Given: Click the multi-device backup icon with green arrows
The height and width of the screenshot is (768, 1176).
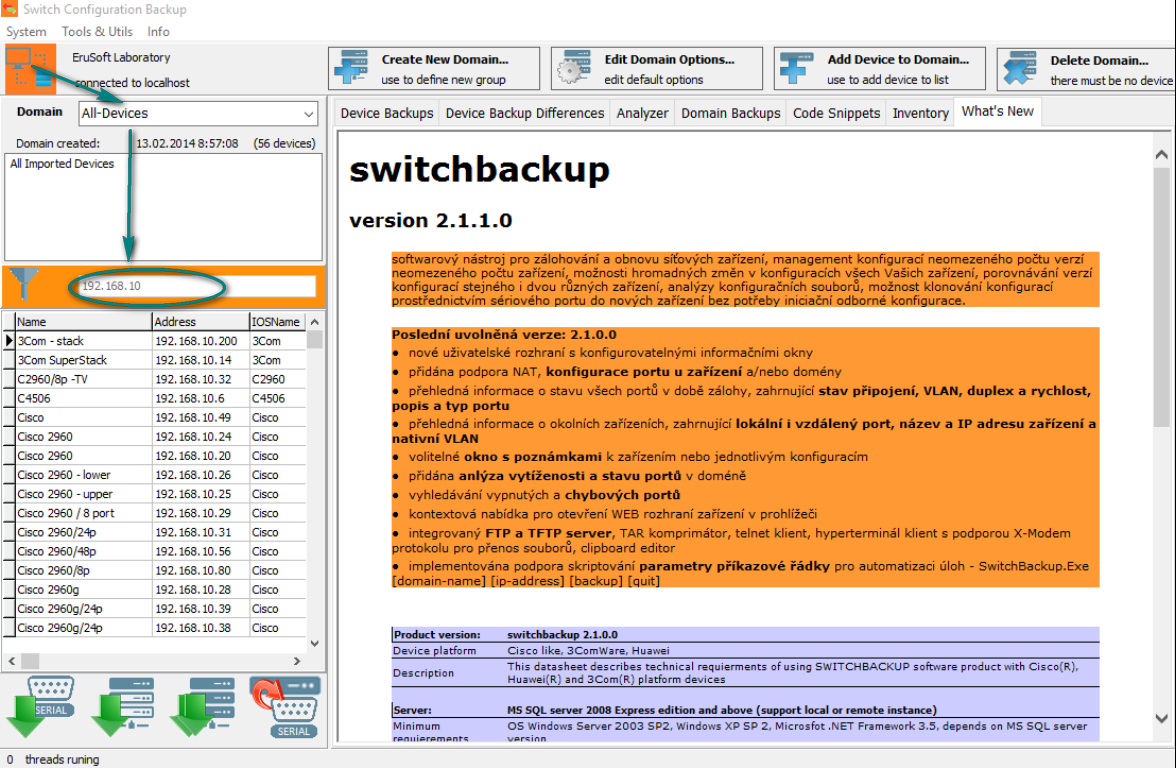Looking at the screenshot, I should (204, 706).
